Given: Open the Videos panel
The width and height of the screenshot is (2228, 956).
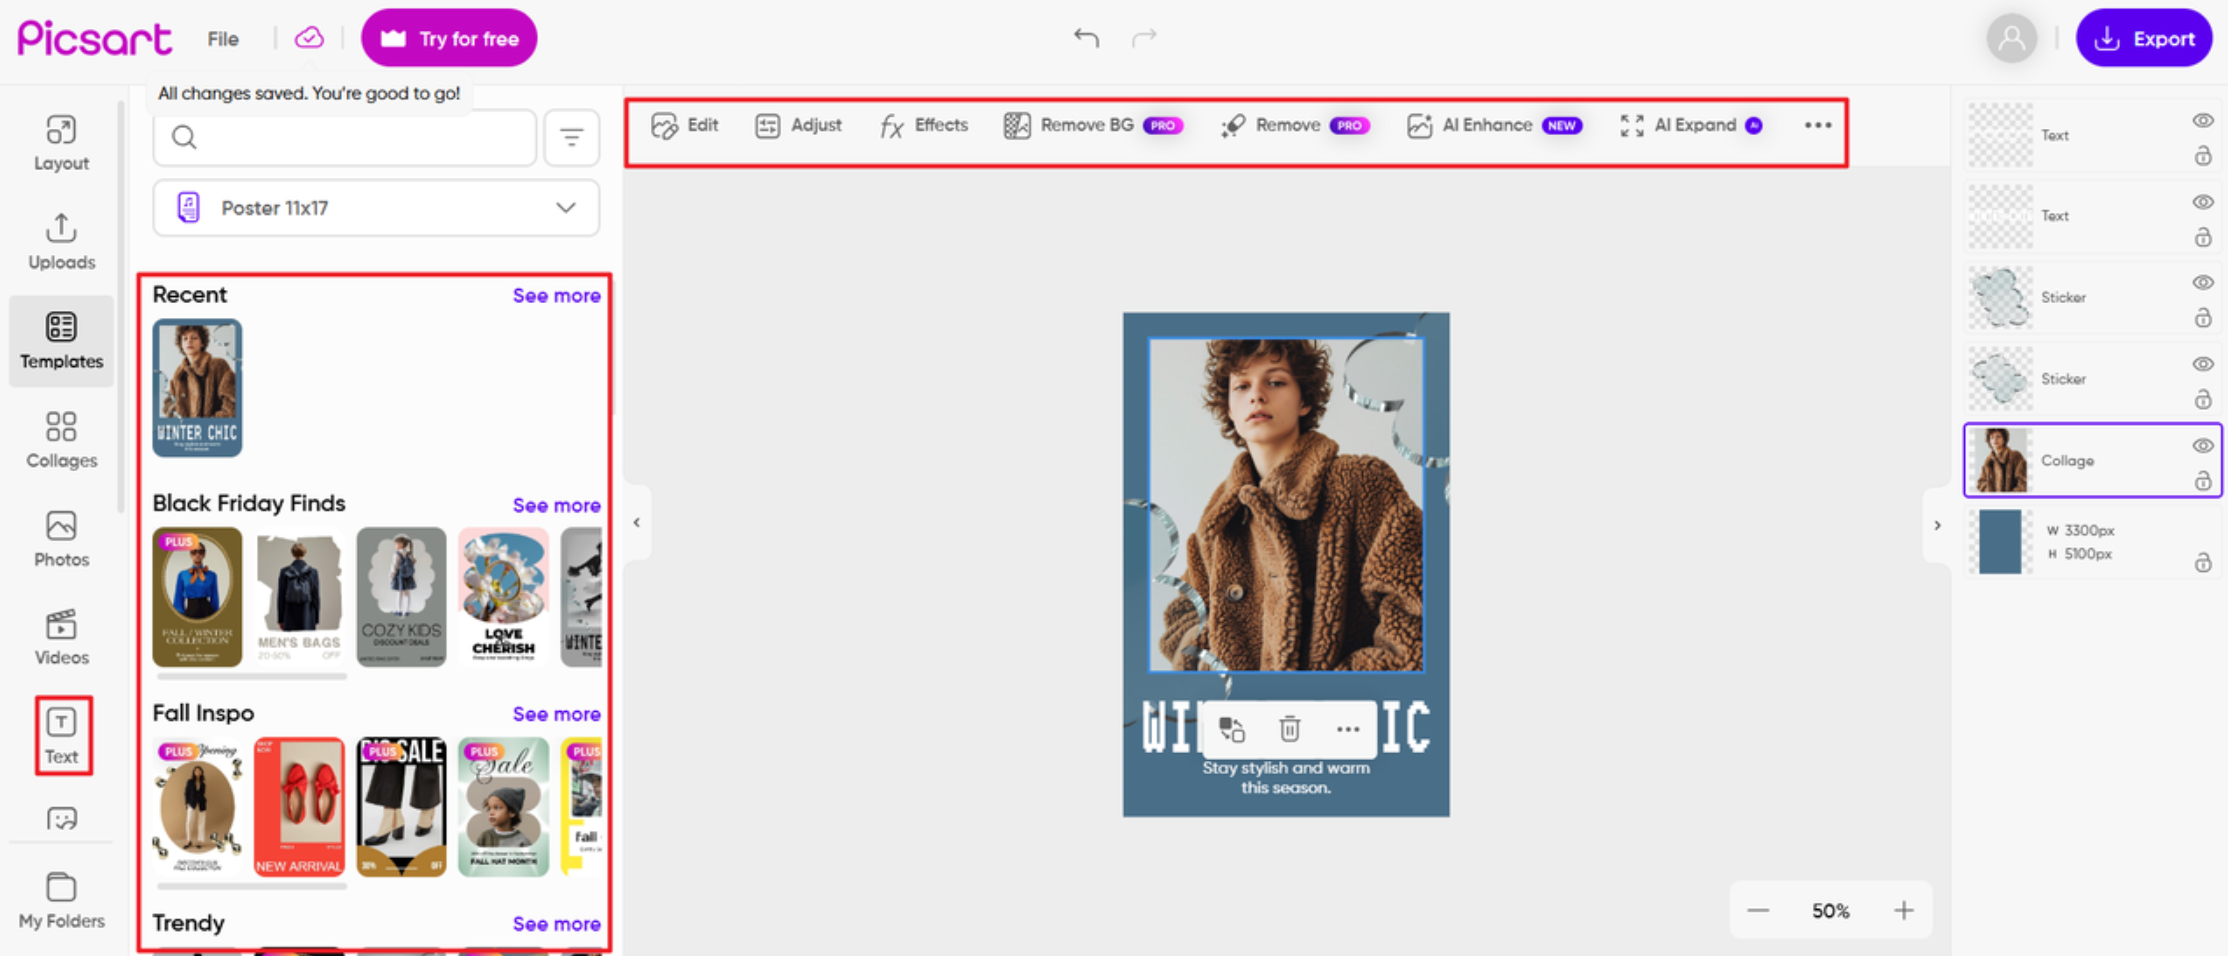Looking at the screenshot, I should [61, 637].
